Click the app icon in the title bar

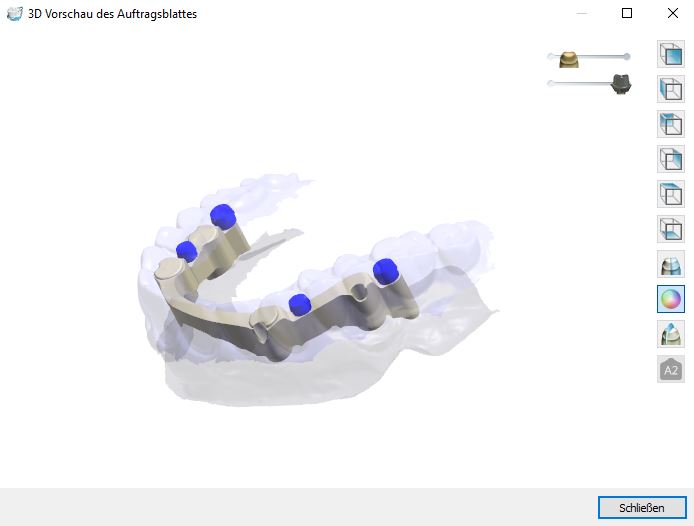14,13
